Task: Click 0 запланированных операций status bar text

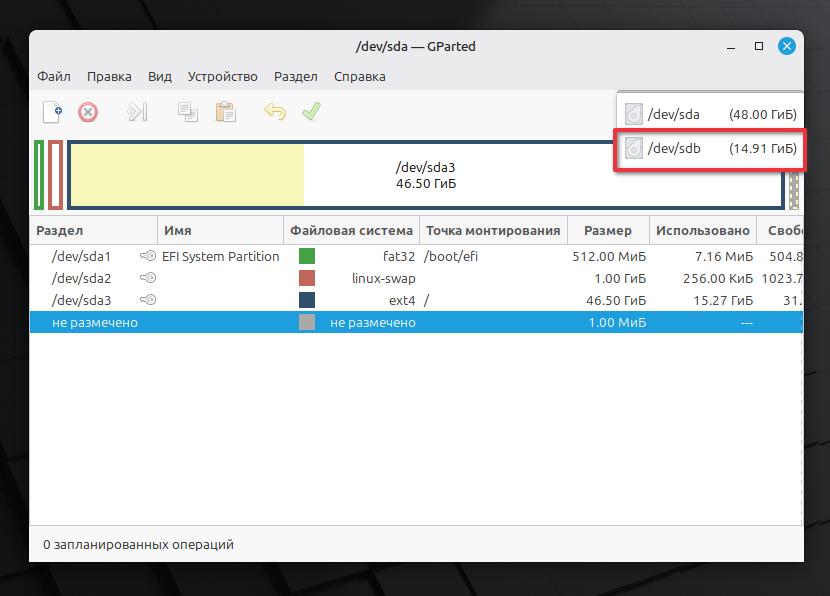Action: pos(138,544)
